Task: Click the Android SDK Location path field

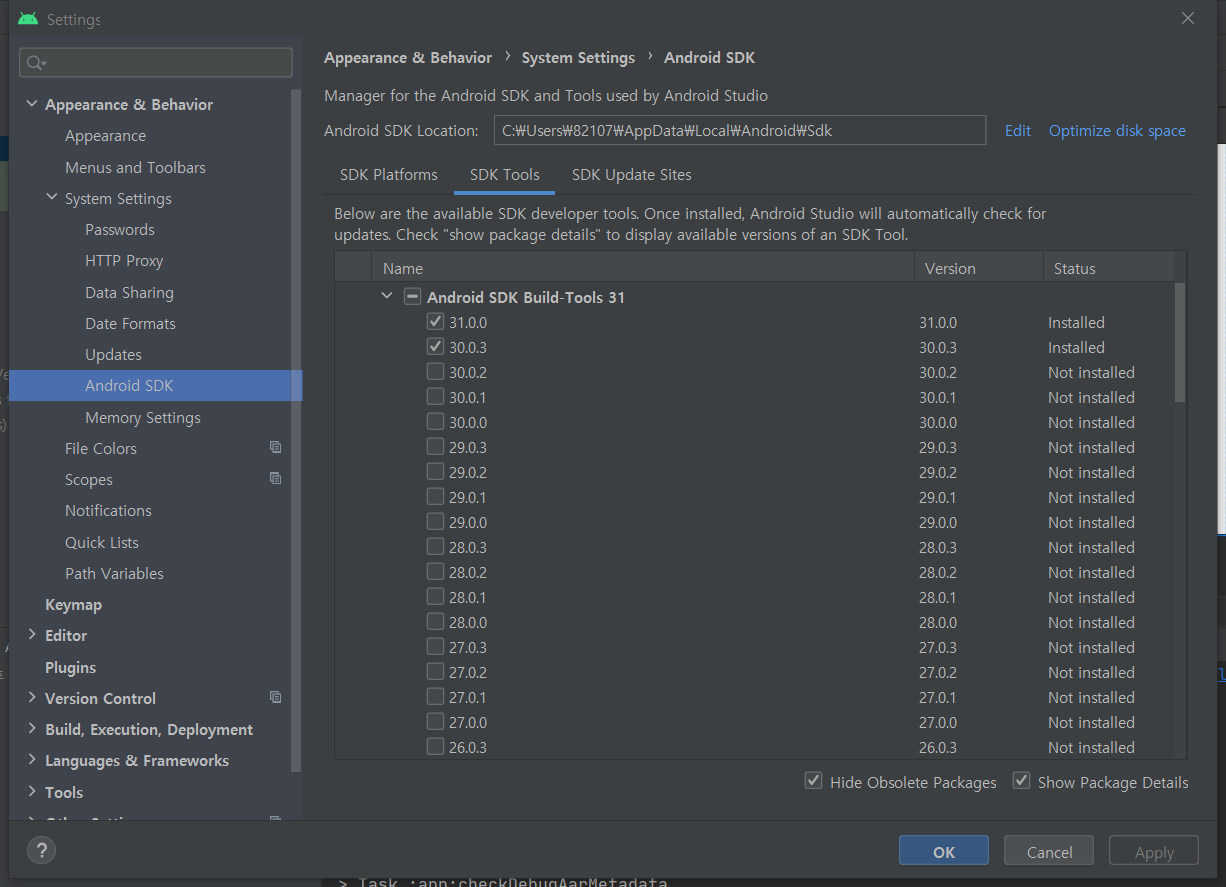Action: coord(740,130)
